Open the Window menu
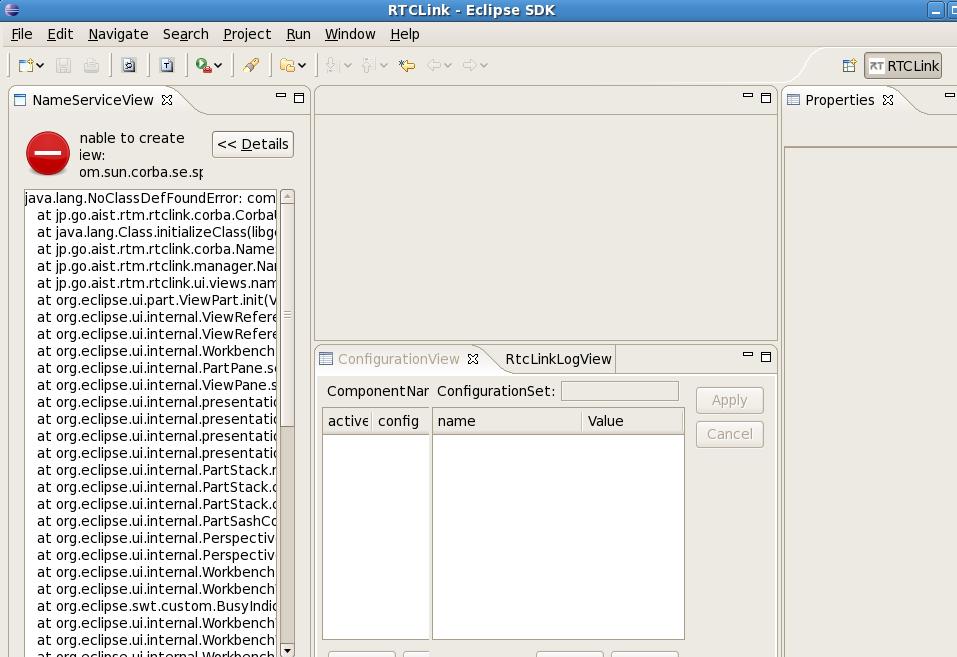This screenshot has height=657, width=957. pyautogui.click(x=350, y=34)
